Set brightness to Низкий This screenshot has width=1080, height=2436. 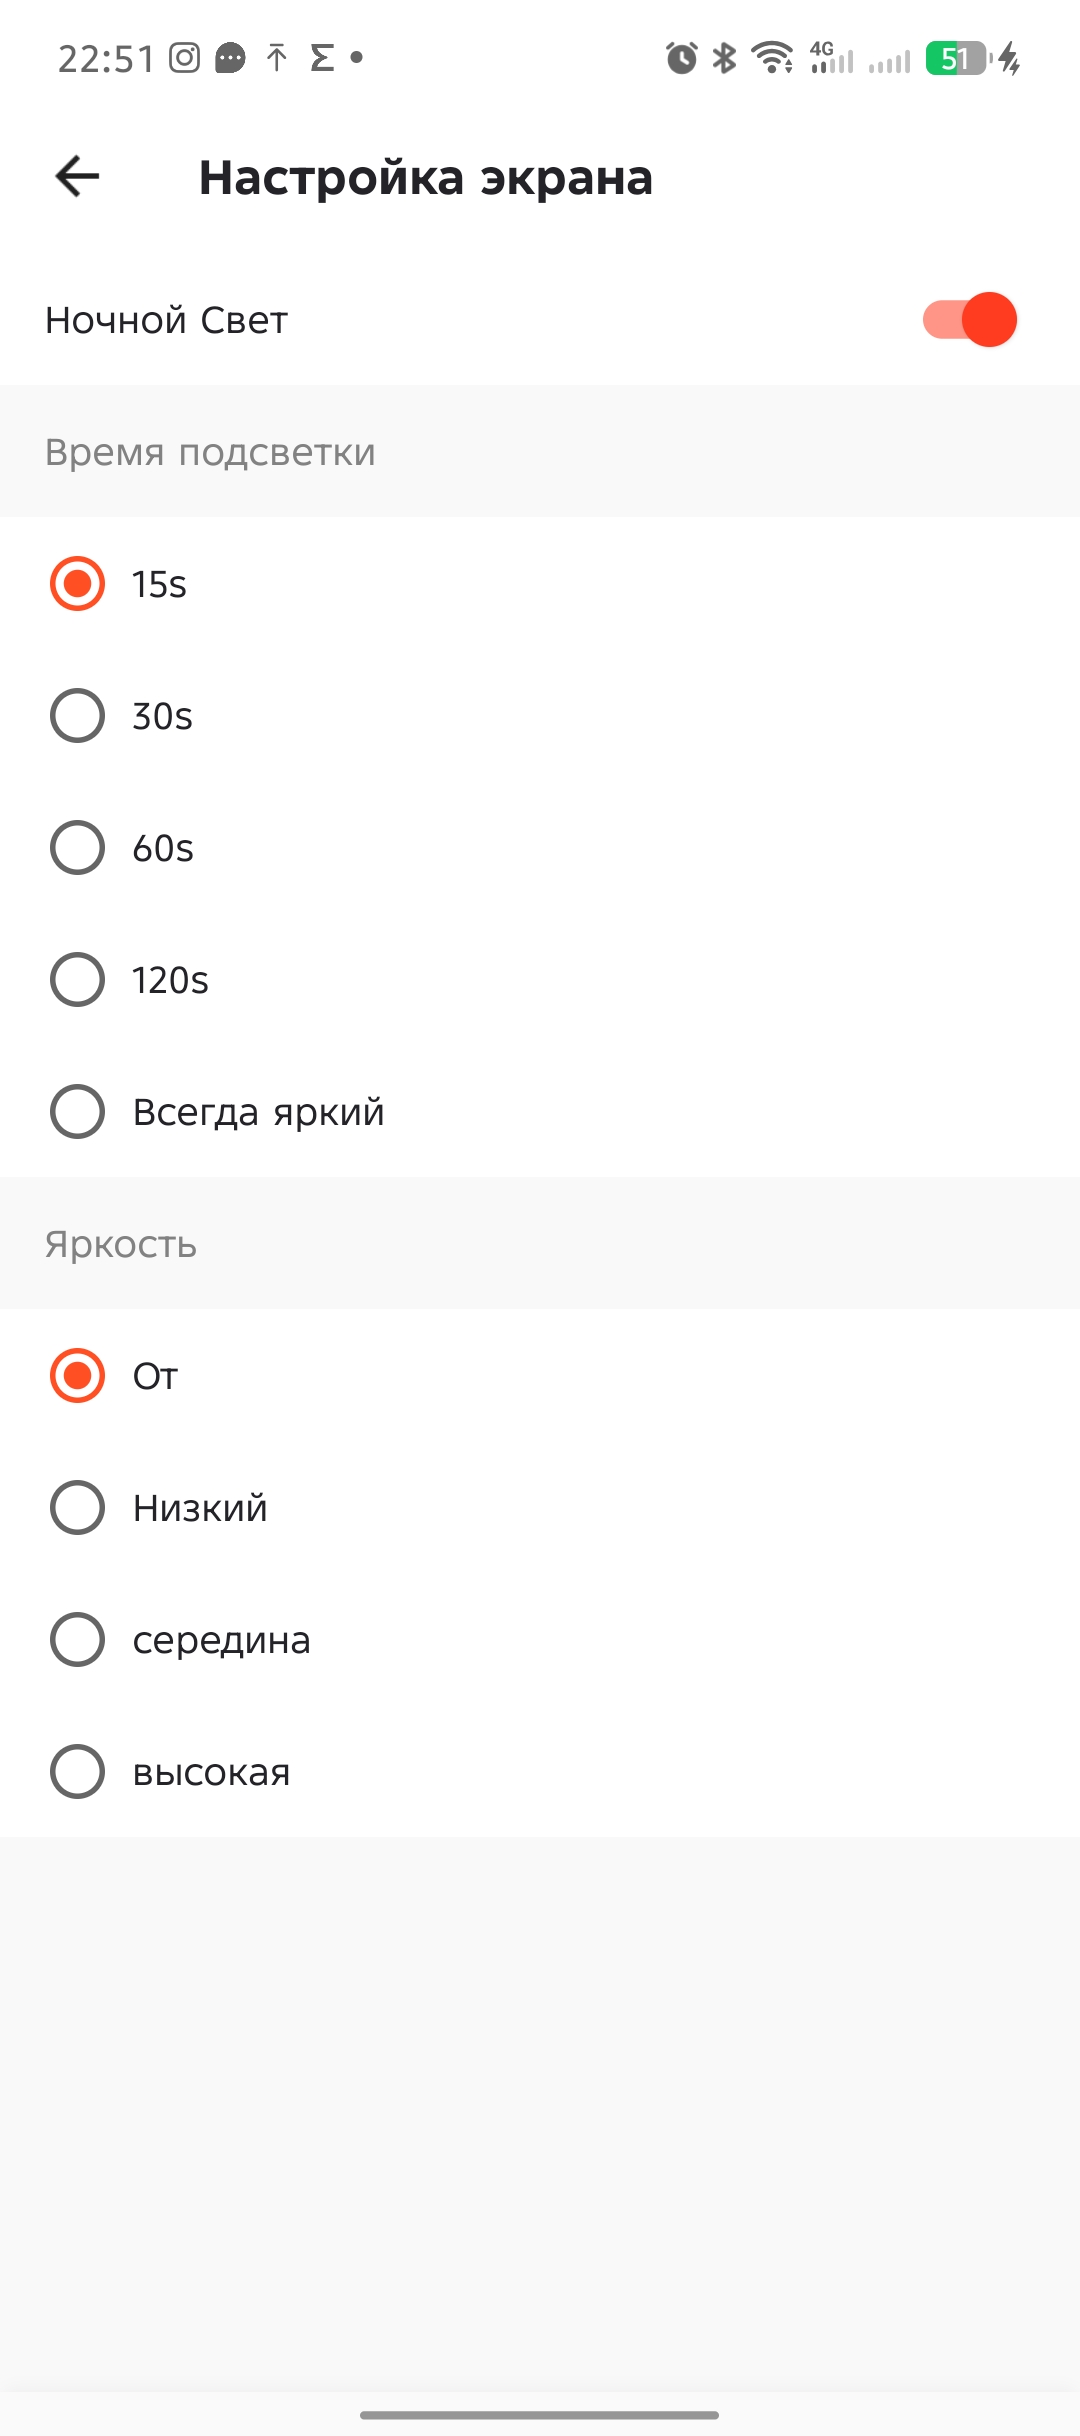click(x=77, y=1508)
